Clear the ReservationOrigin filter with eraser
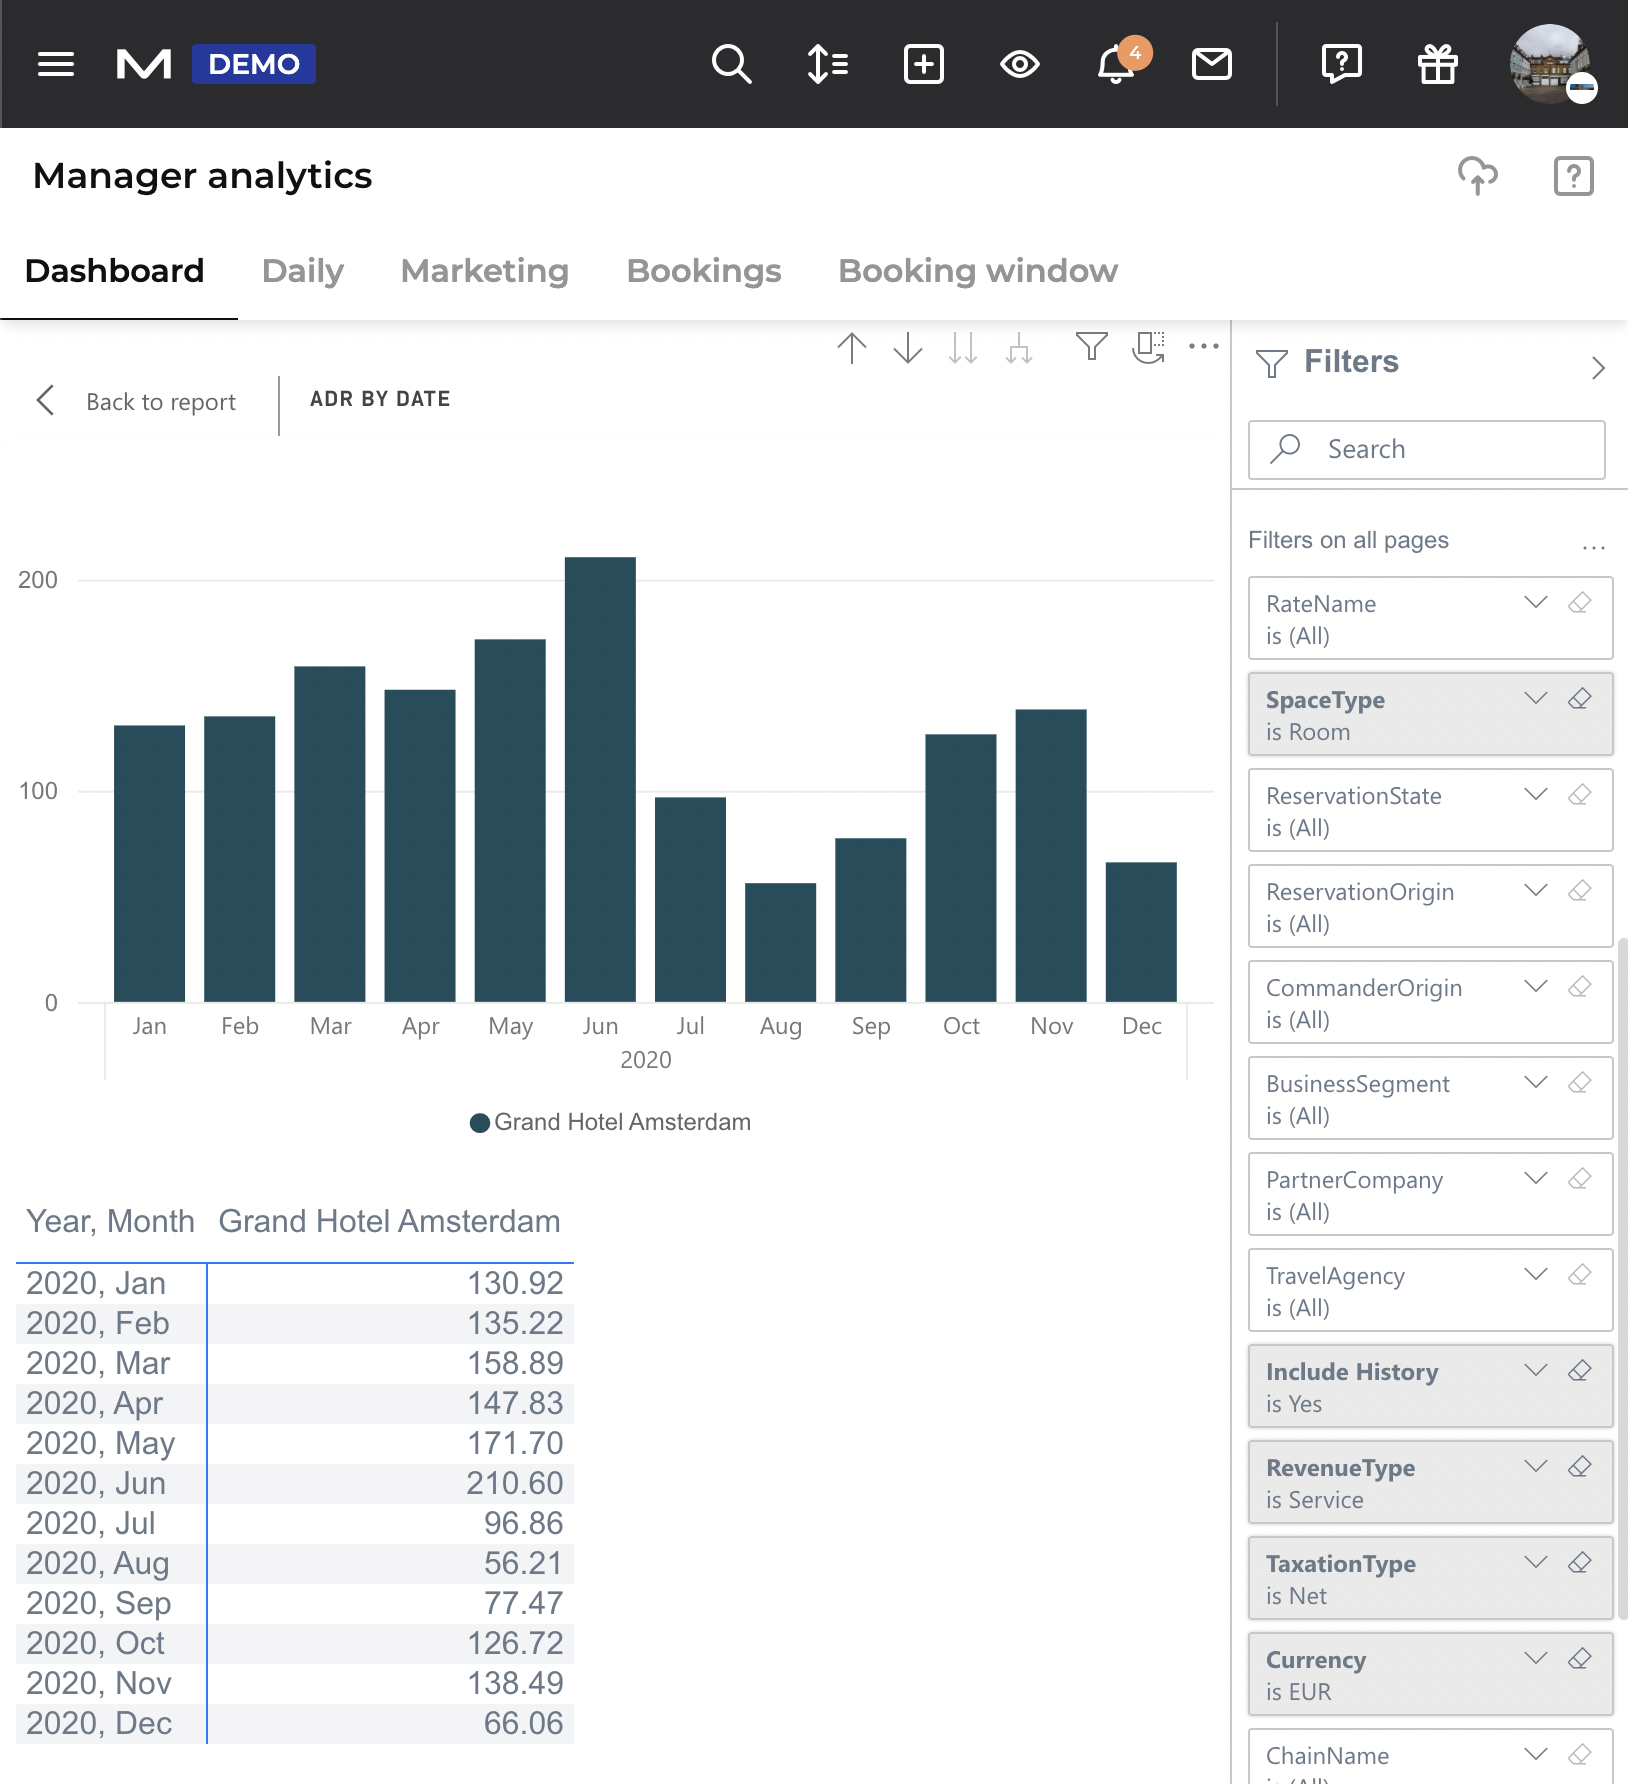The width and height of the screenshot is (1628, 1784). click(x=1580, y=890)
